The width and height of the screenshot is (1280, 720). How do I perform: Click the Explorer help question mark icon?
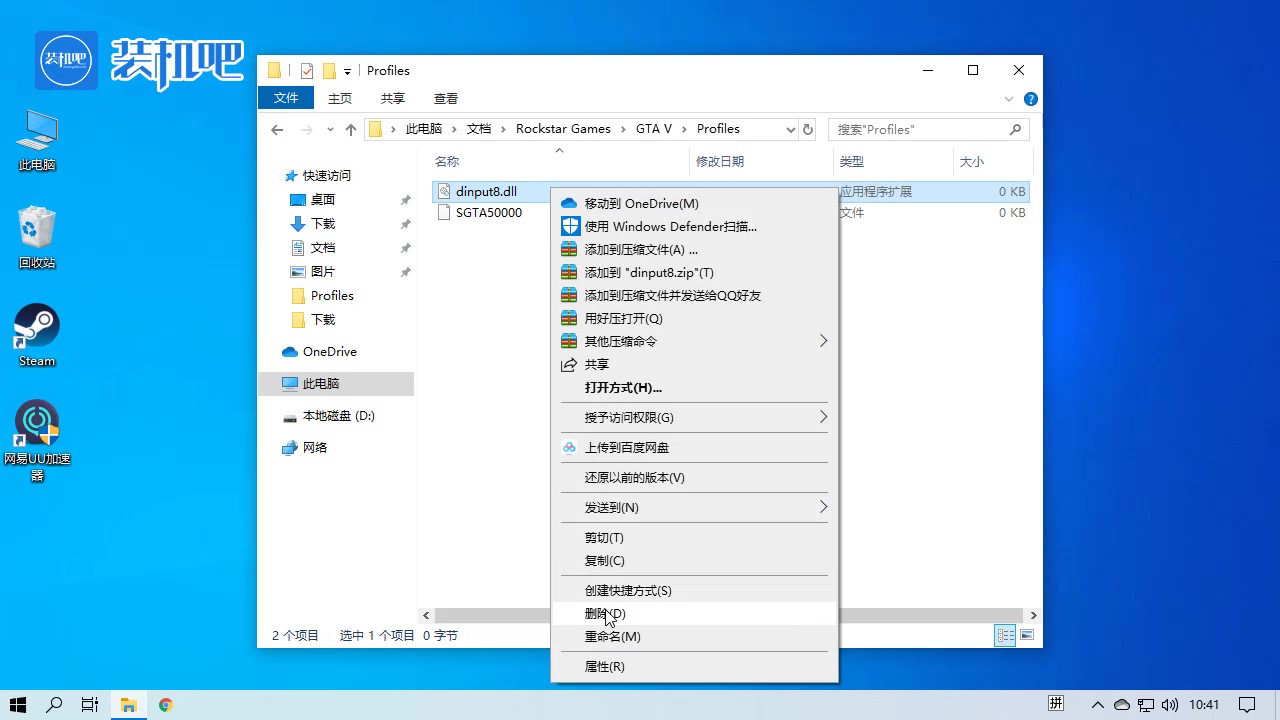point(1031,99)
